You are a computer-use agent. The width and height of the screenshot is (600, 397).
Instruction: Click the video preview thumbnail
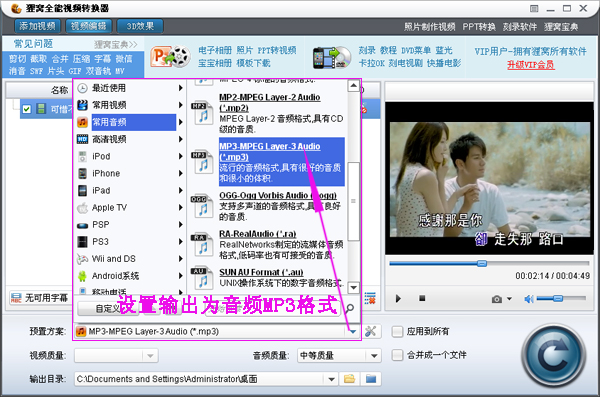[x=489, y=178]
